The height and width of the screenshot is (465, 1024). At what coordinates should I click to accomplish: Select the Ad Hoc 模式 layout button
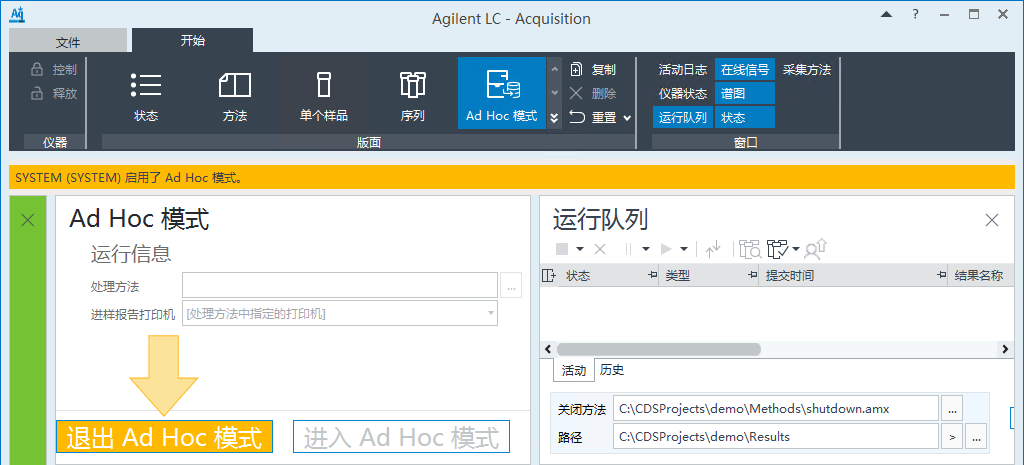(502, 93)
